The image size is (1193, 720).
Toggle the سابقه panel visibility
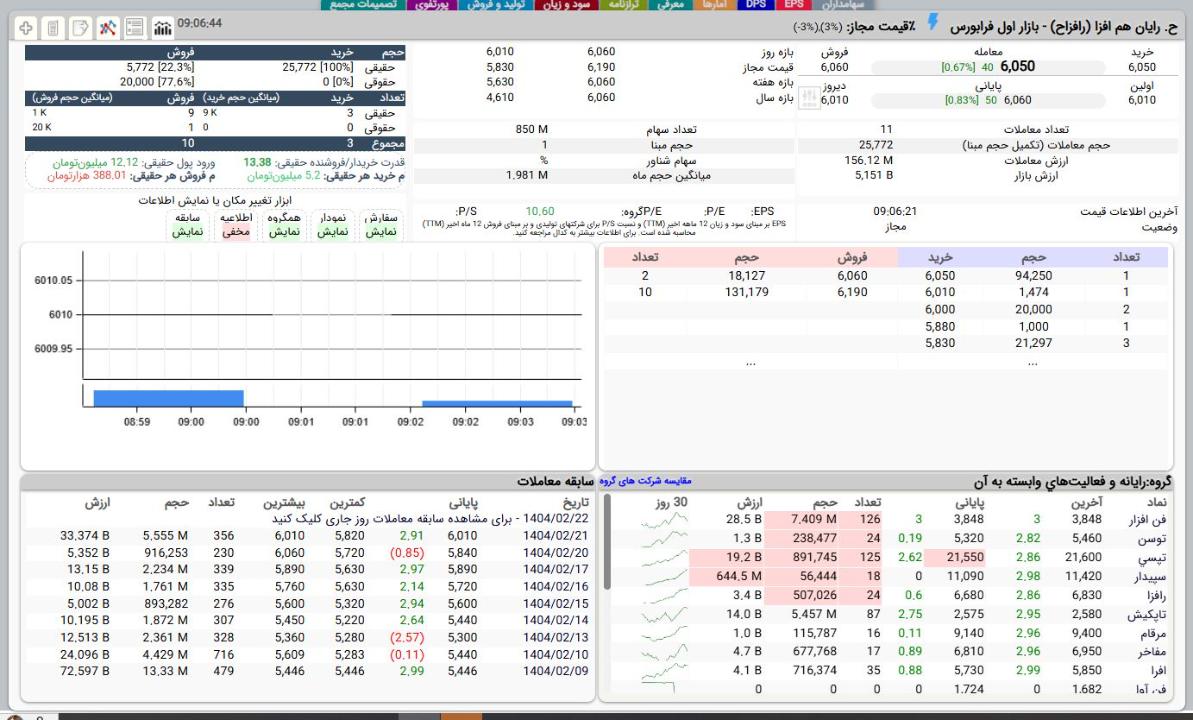click(x=188, y=231)
